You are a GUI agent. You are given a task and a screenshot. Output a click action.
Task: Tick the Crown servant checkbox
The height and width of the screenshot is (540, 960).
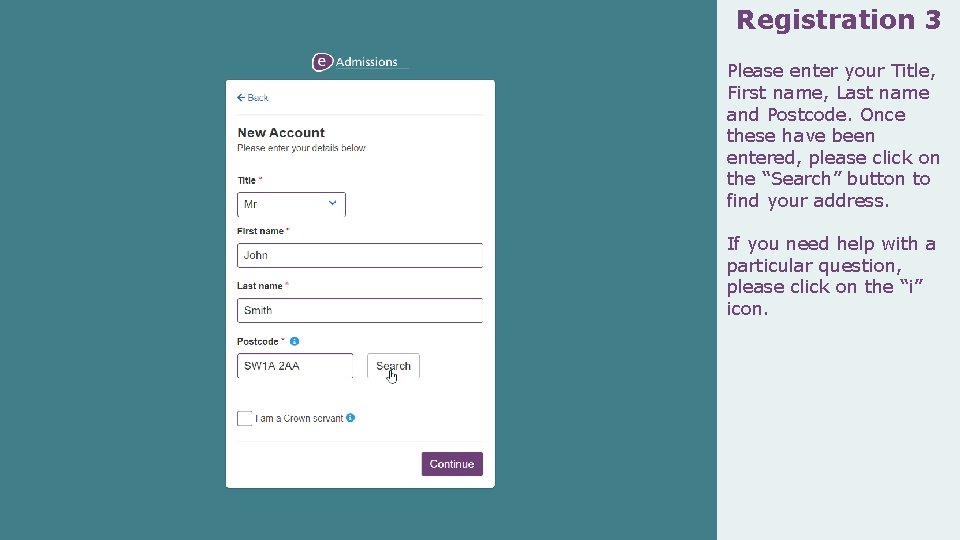click(245, 418)
